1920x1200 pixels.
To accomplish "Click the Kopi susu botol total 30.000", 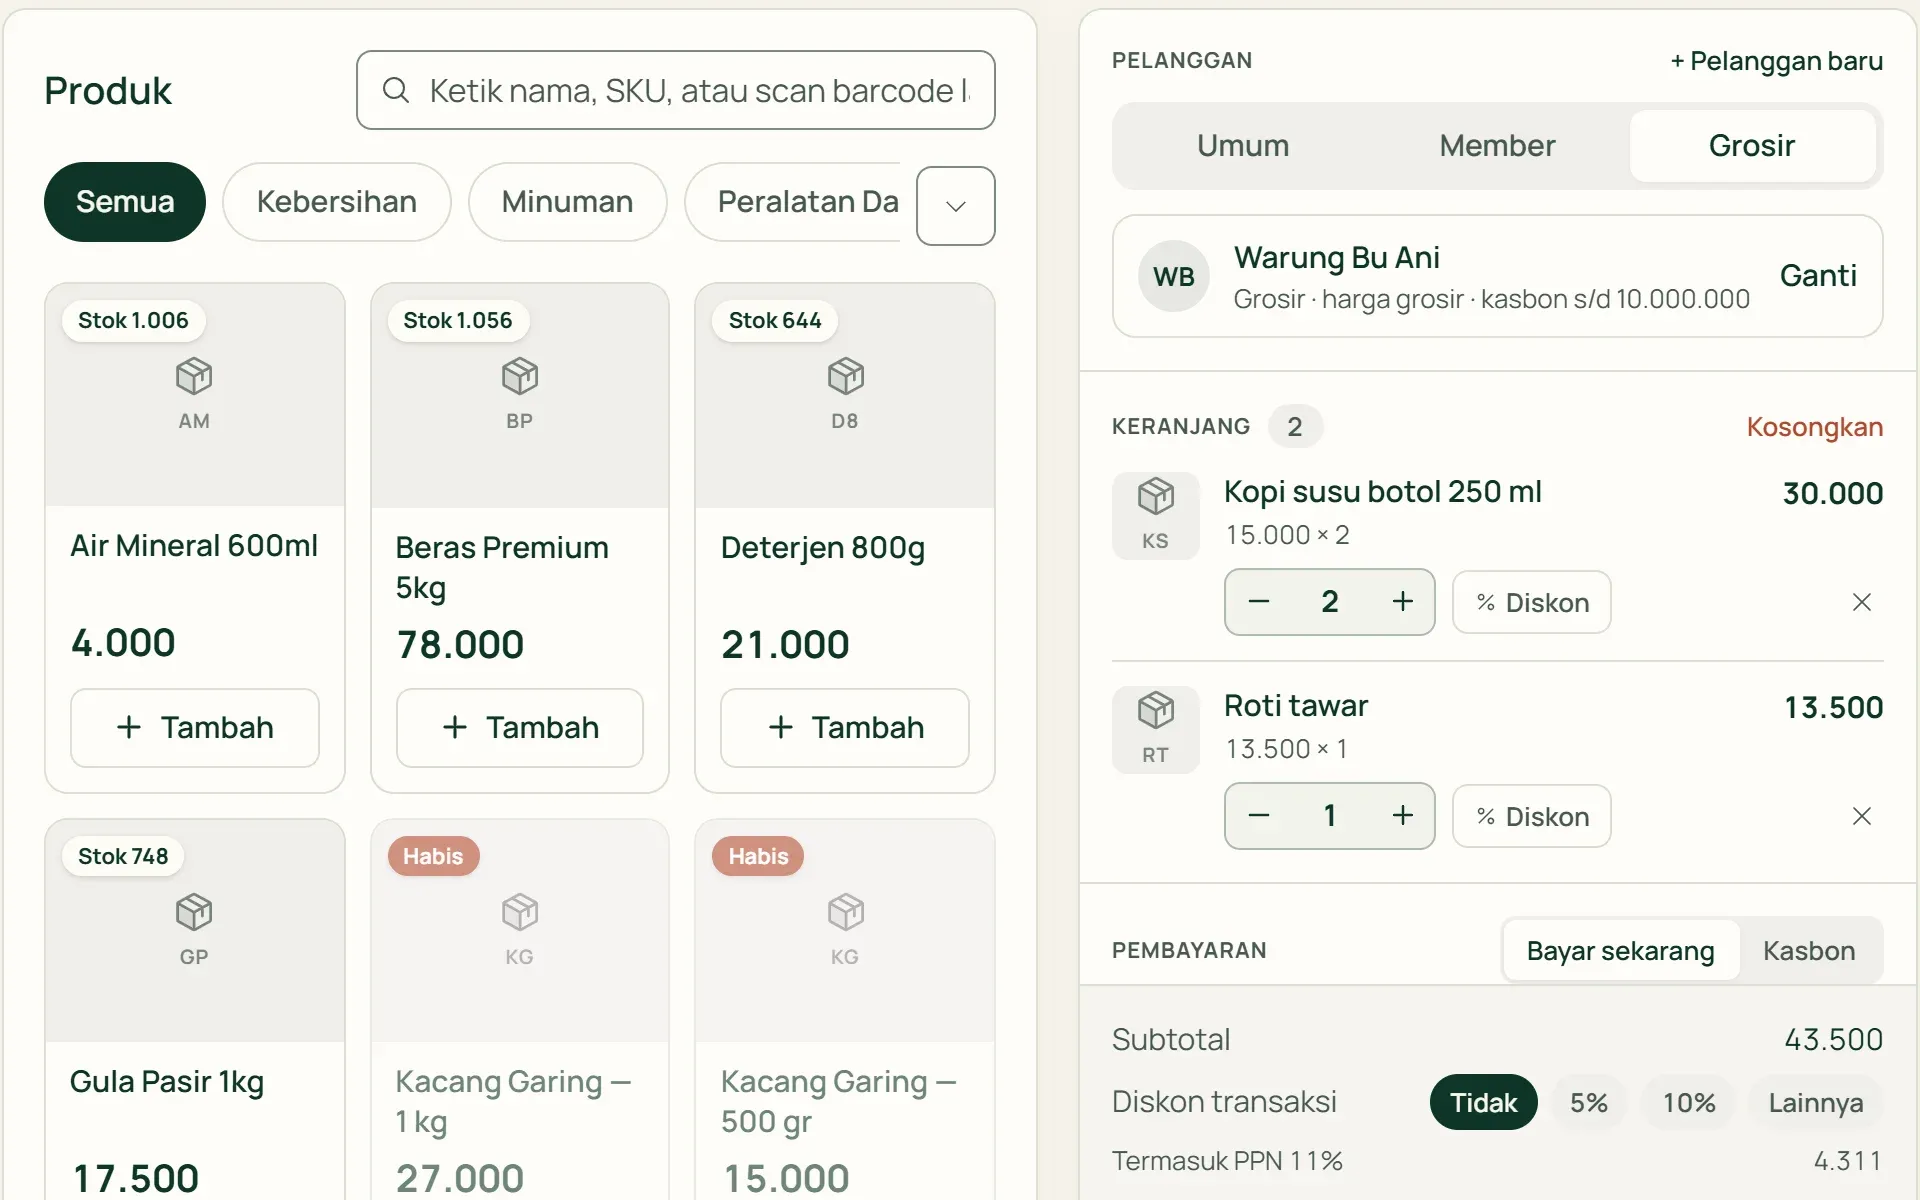I will click(1833, 493).
